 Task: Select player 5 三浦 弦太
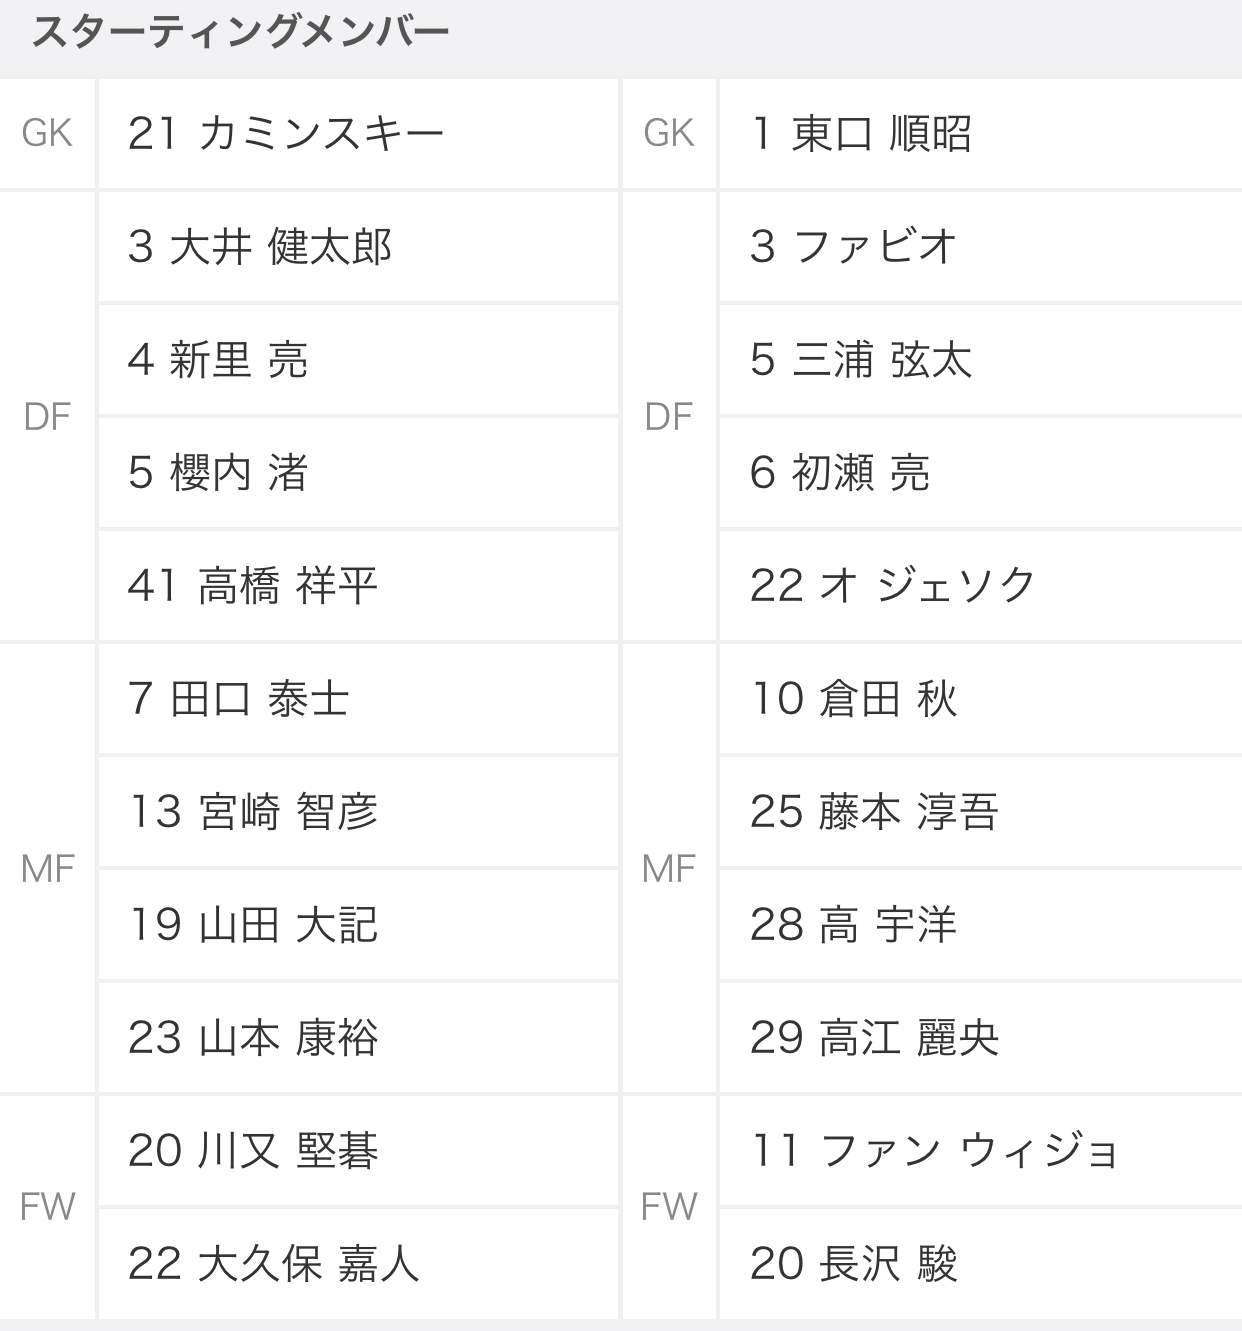point(861,359)
